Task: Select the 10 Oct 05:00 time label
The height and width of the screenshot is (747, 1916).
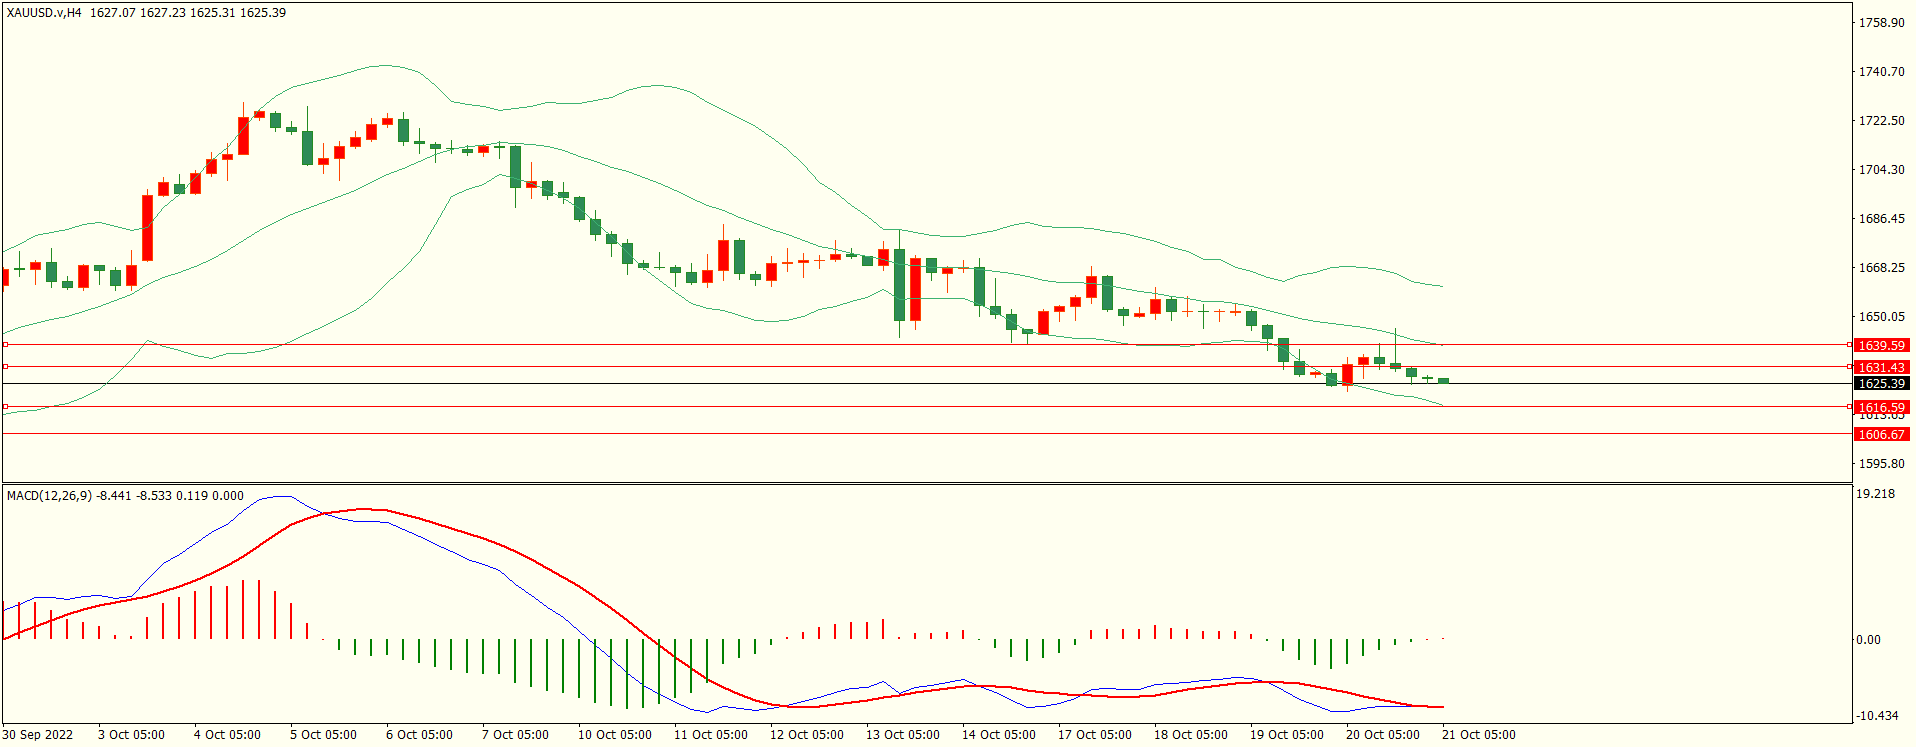Action: pyautogui.click(x=614, y=734)
